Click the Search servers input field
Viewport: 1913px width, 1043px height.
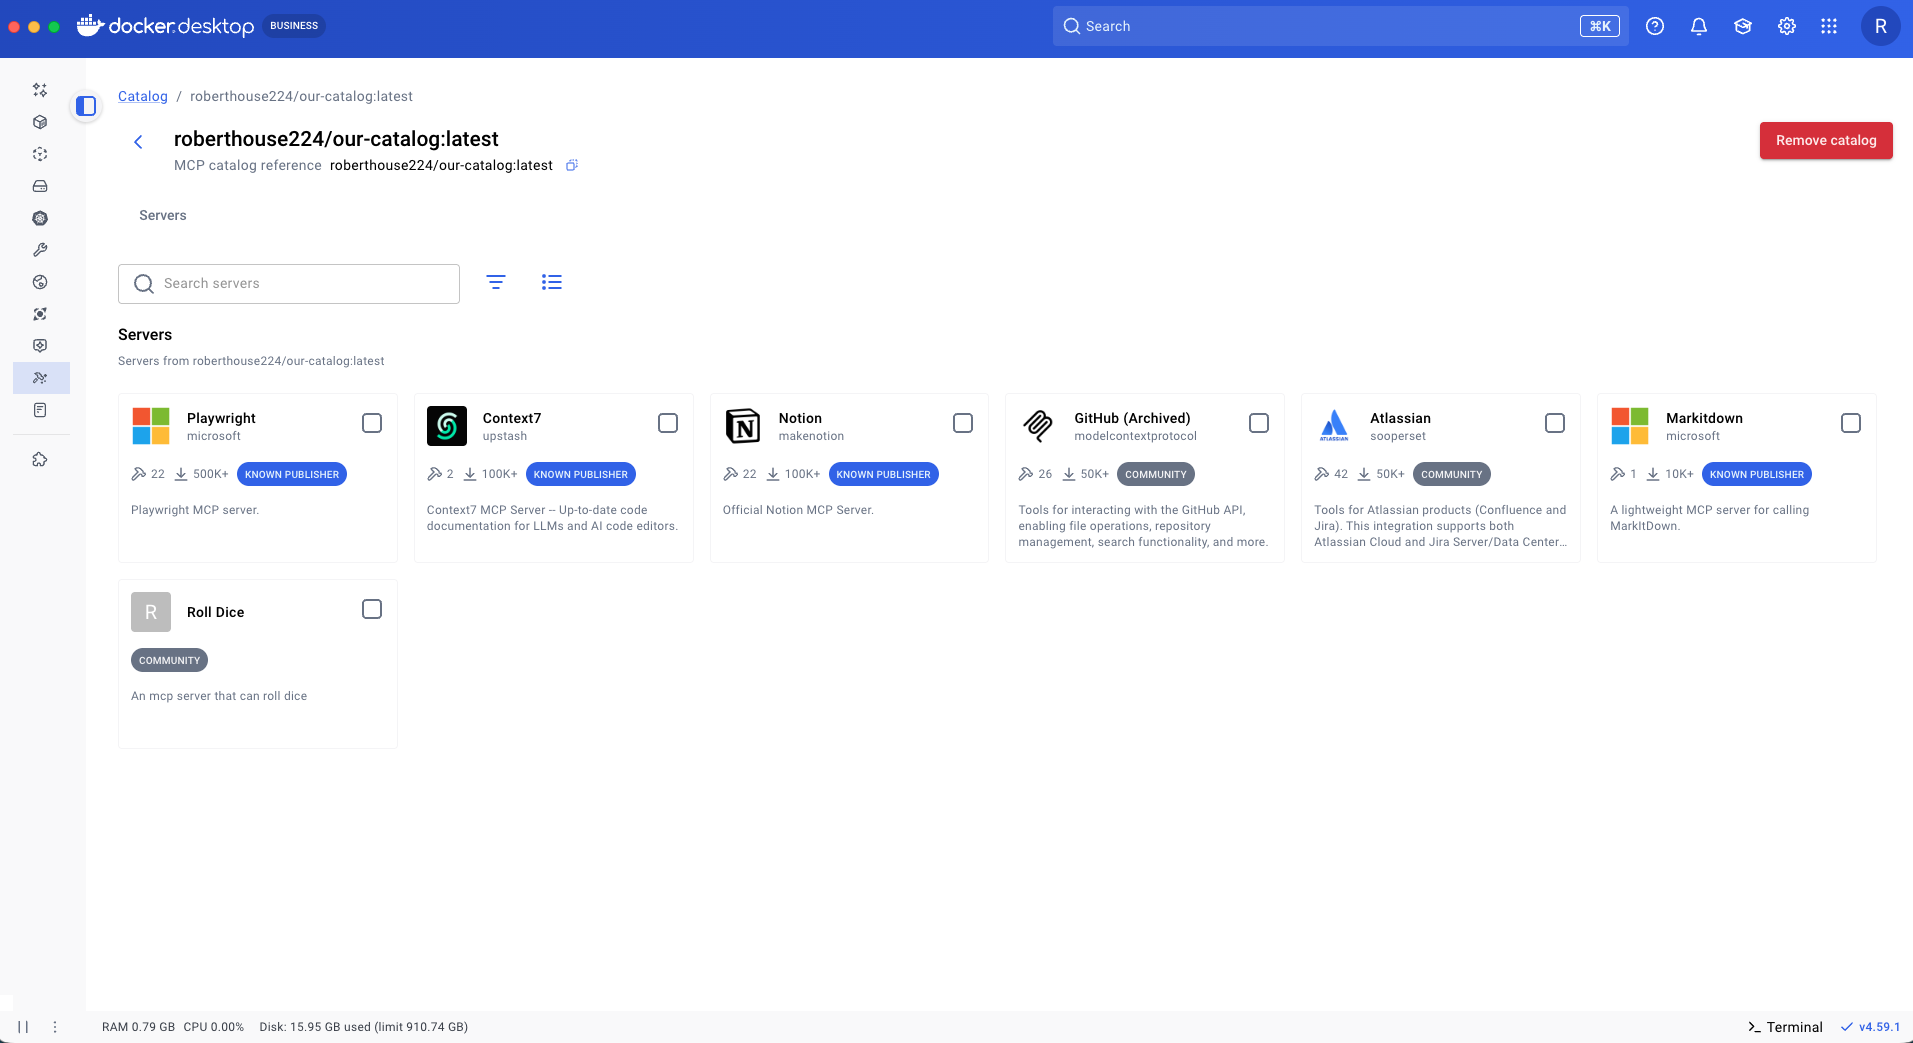[x=289, y=284]
